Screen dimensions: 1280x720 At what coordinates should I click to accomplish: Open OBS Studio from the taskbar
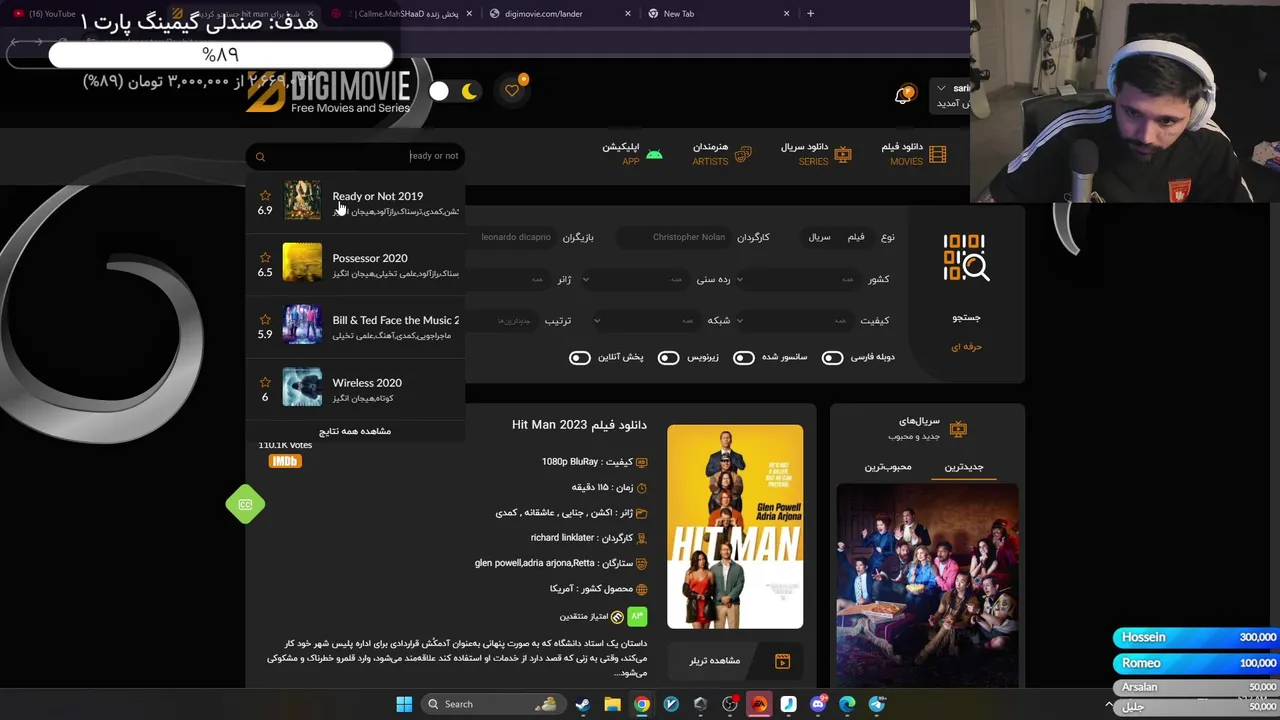click(x=729, y=704)
